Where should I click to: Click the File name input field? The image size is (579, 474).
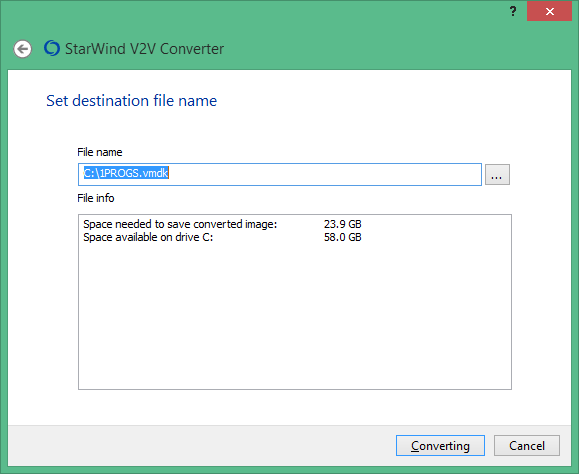coord(280,174)
